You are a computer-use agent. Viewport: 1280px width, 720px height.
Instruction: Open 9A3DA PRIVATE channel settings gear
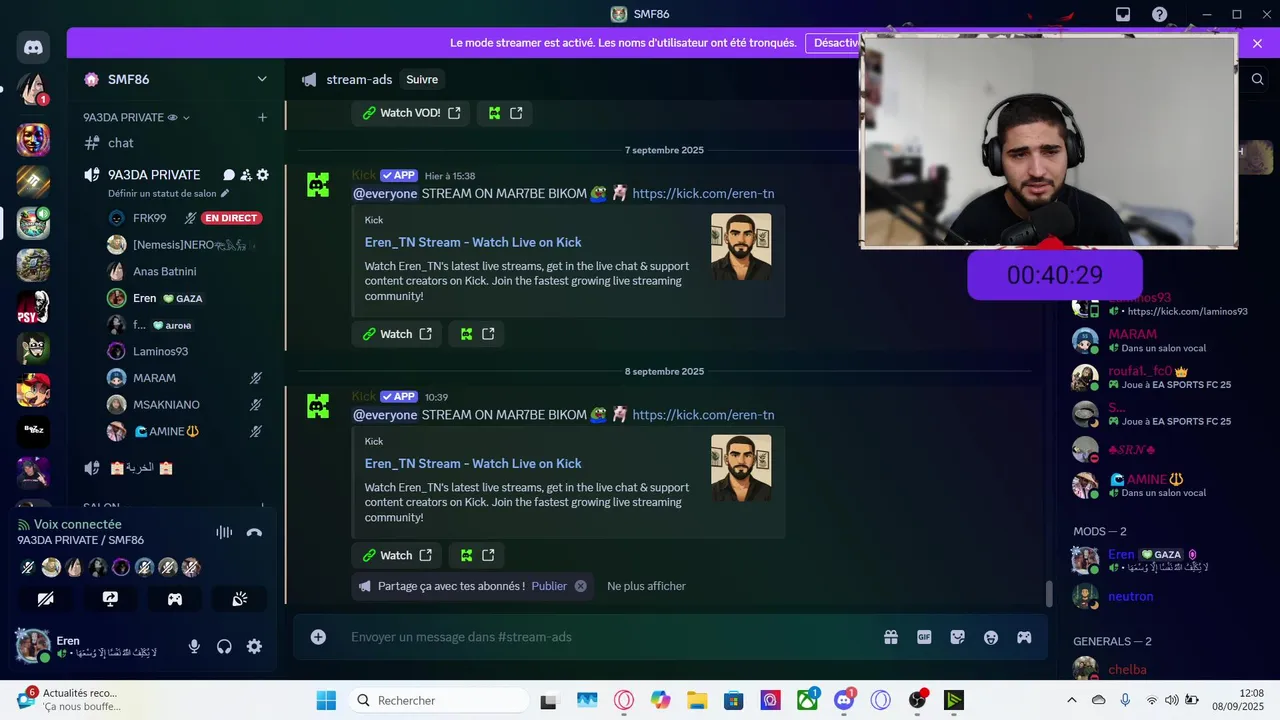263,175
